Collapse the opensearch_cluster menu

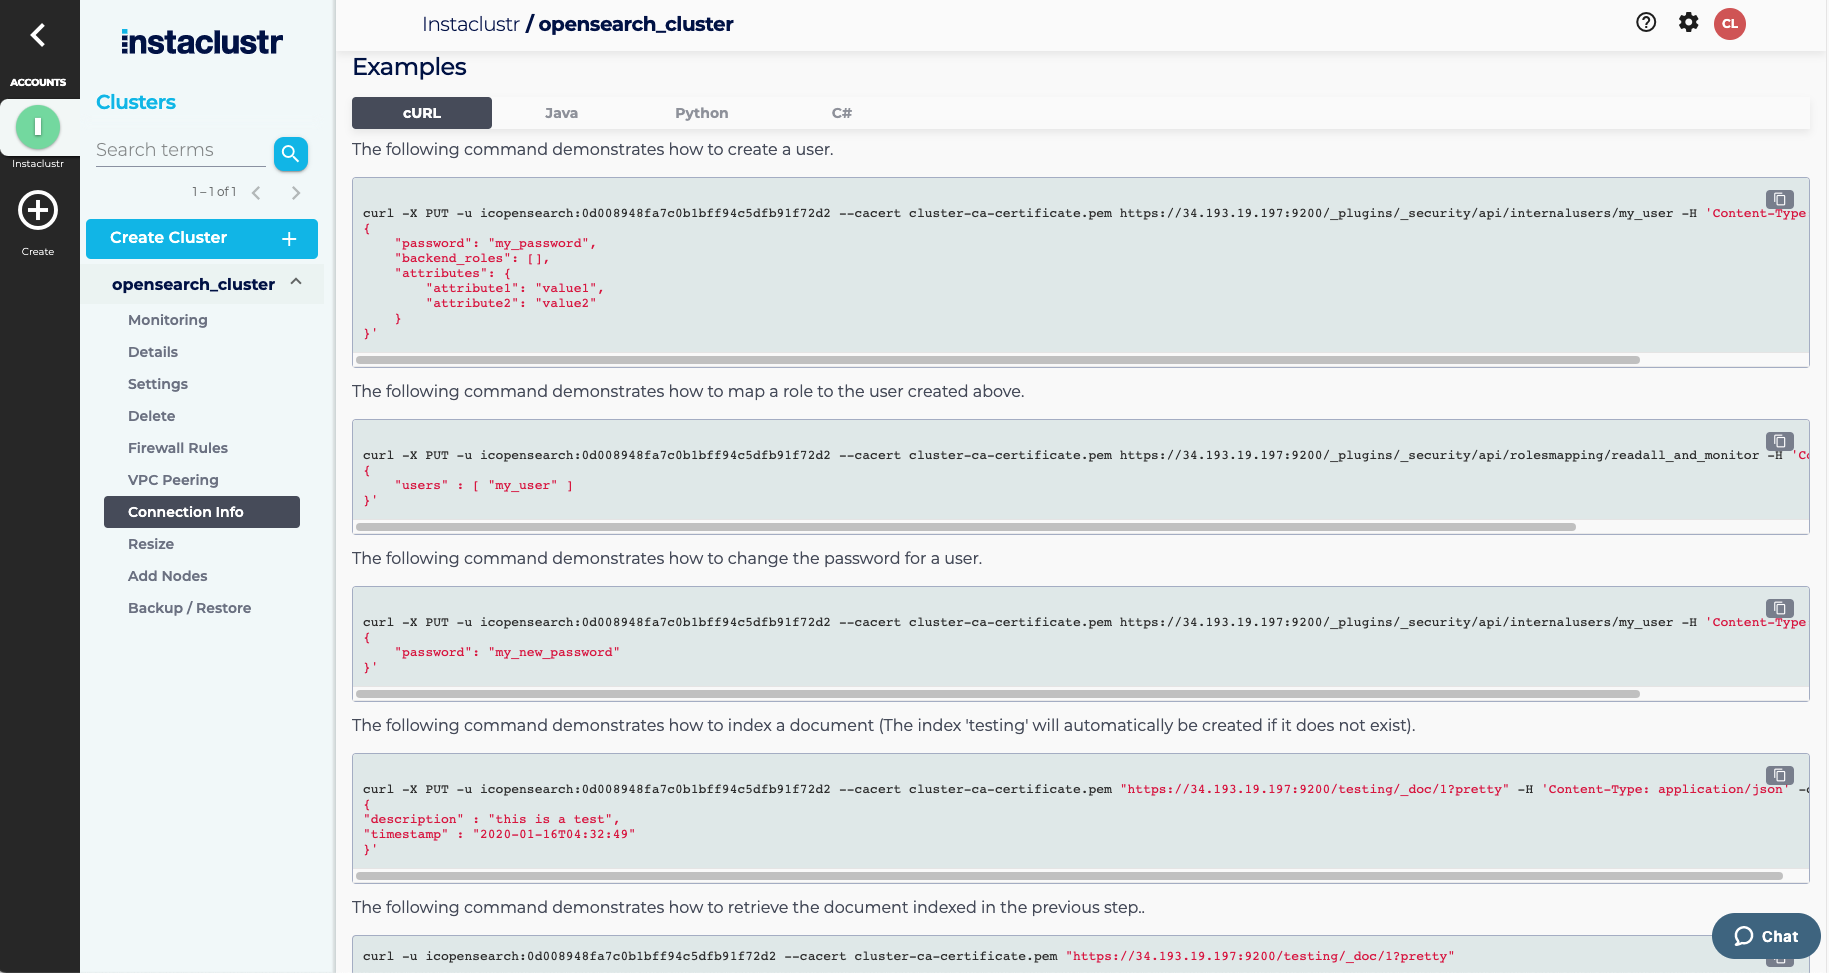click(x=296, y=283)
